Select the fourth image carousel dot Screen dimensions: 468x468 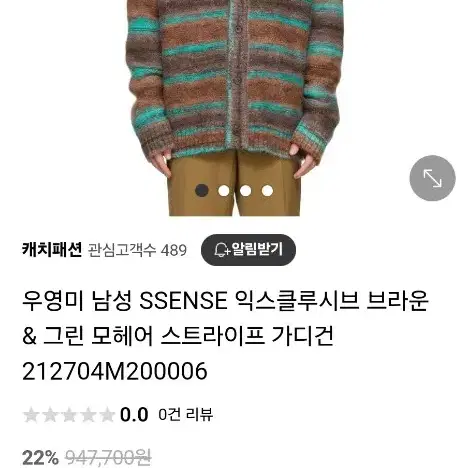coord(267,191)
